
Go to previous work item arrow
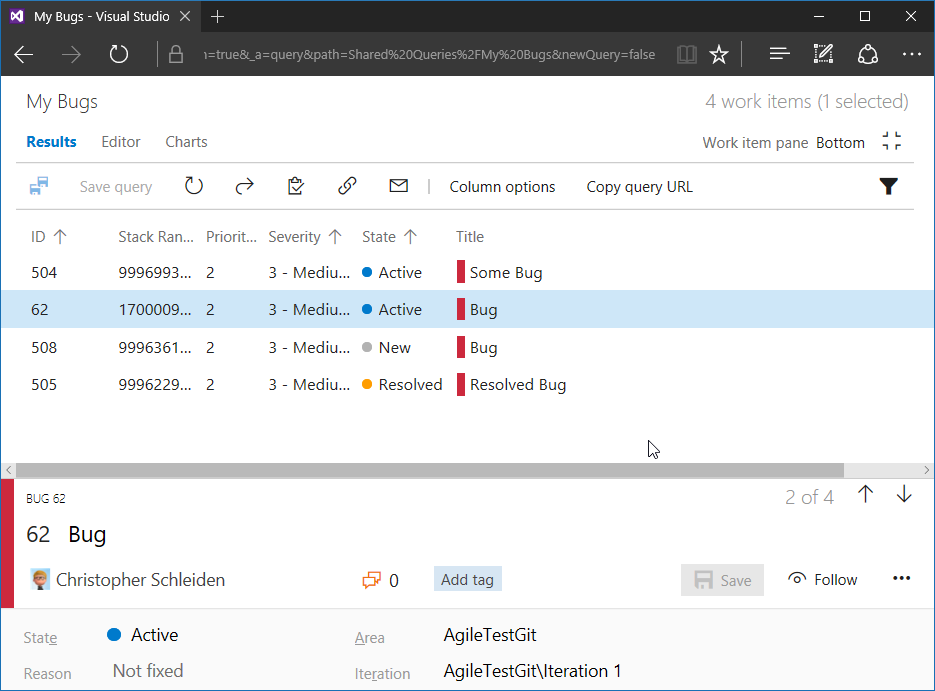coord(865,494)
